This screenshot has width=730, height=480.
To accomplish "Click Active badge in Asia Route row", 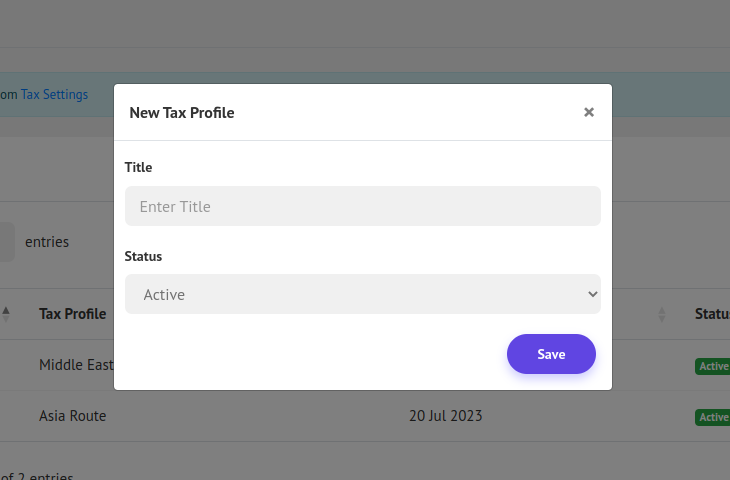I will pos(713,417).
